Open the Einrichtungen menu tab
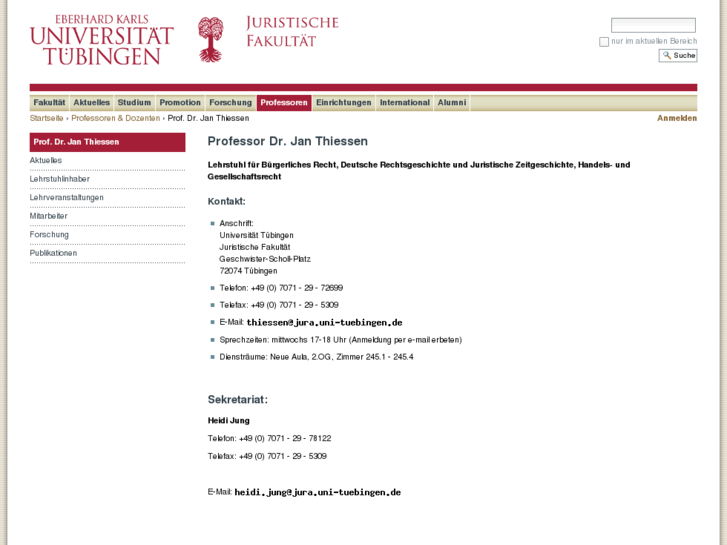The width and height of the screenshot is (727, 545). click(x=344, y=103)
